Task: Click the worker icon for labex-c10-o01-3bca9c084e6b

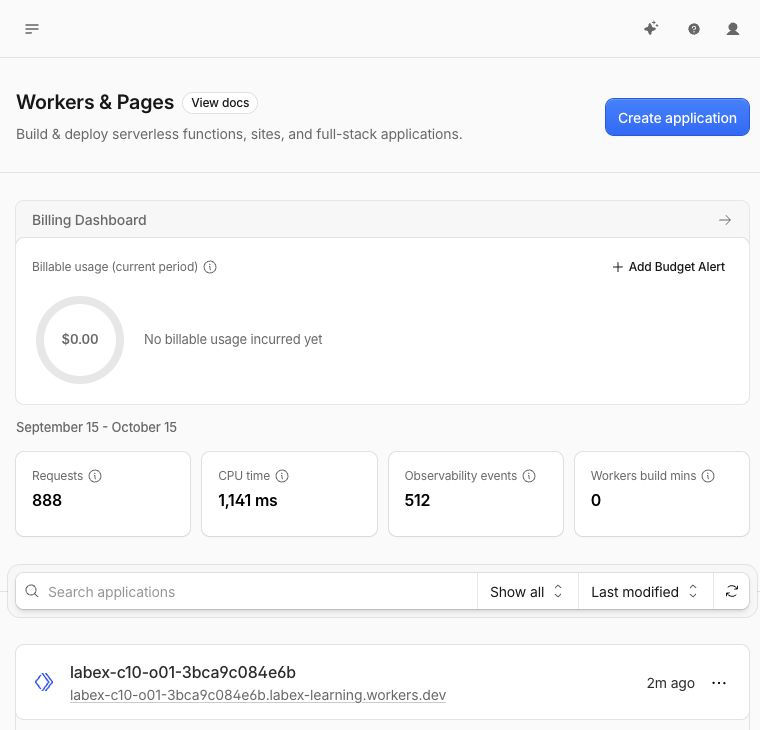Action: pos(44,682)
